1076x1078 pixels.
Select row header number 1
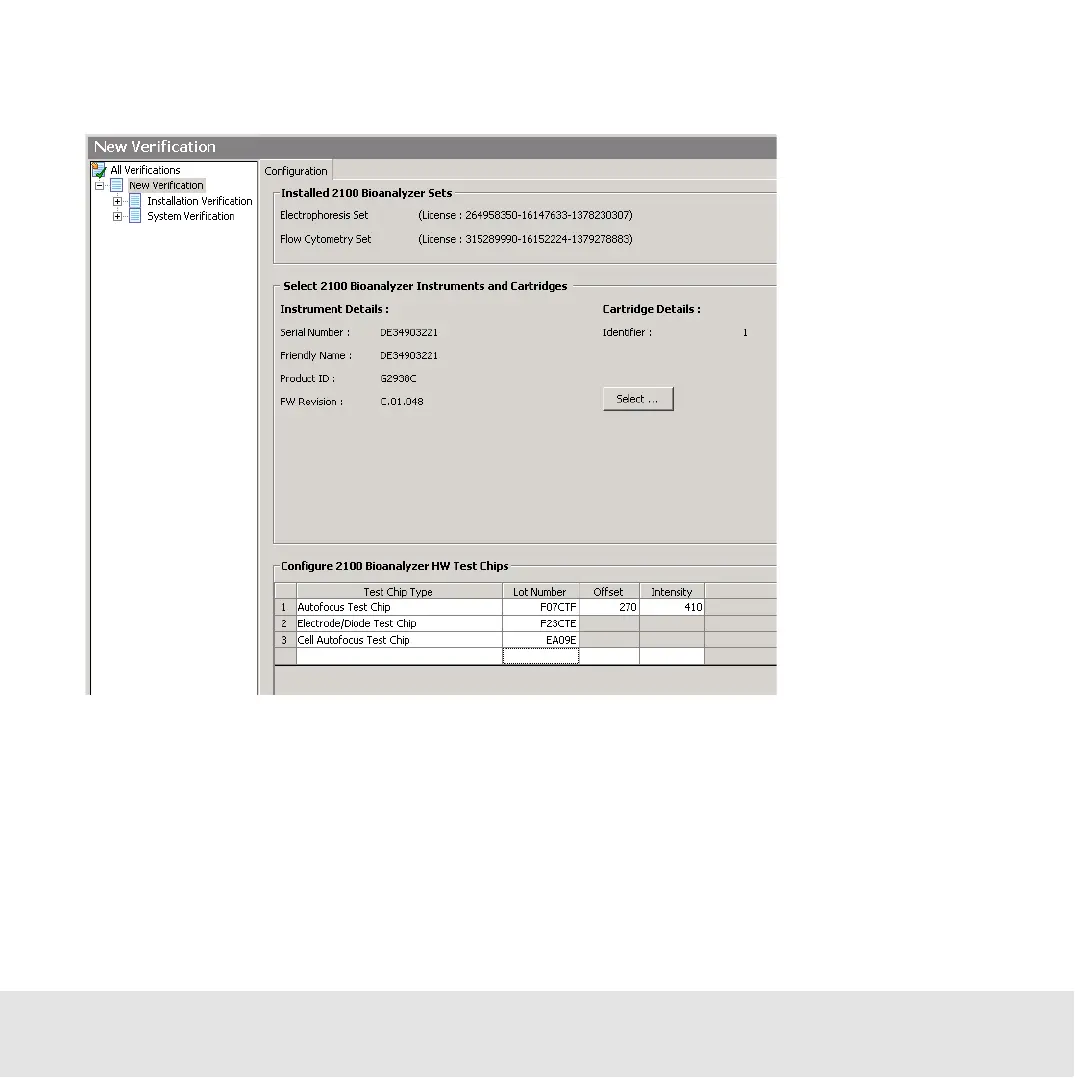tap(285, 607)
